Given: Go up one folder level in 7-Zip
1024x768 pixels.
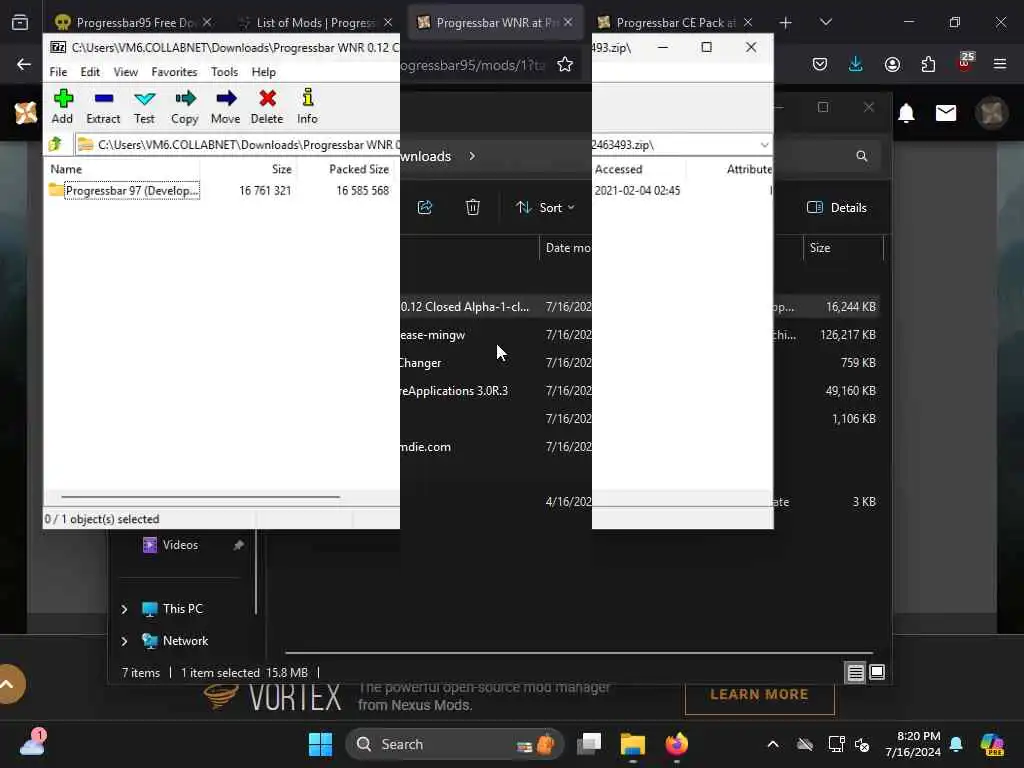Looking at the screenshot, I should pos(56,144).
